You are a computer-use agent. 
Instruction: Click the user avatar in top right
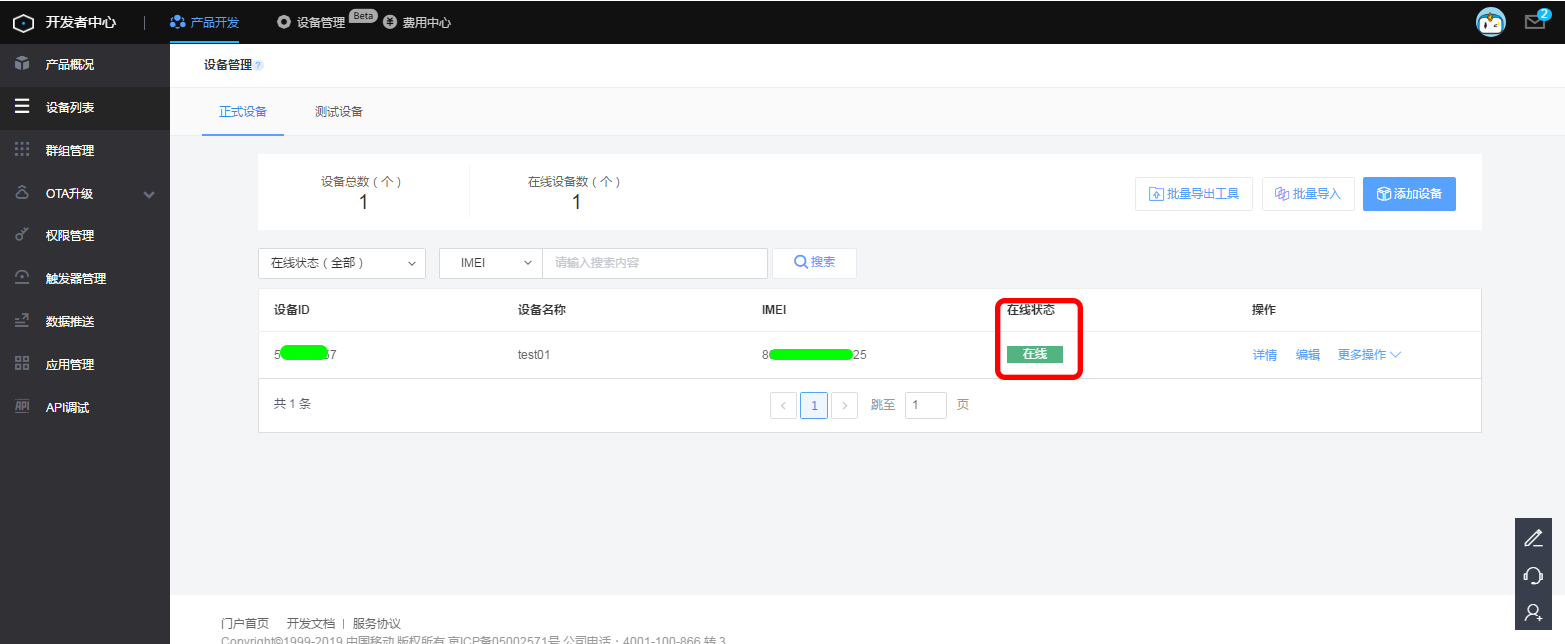tap(1489, 20)
